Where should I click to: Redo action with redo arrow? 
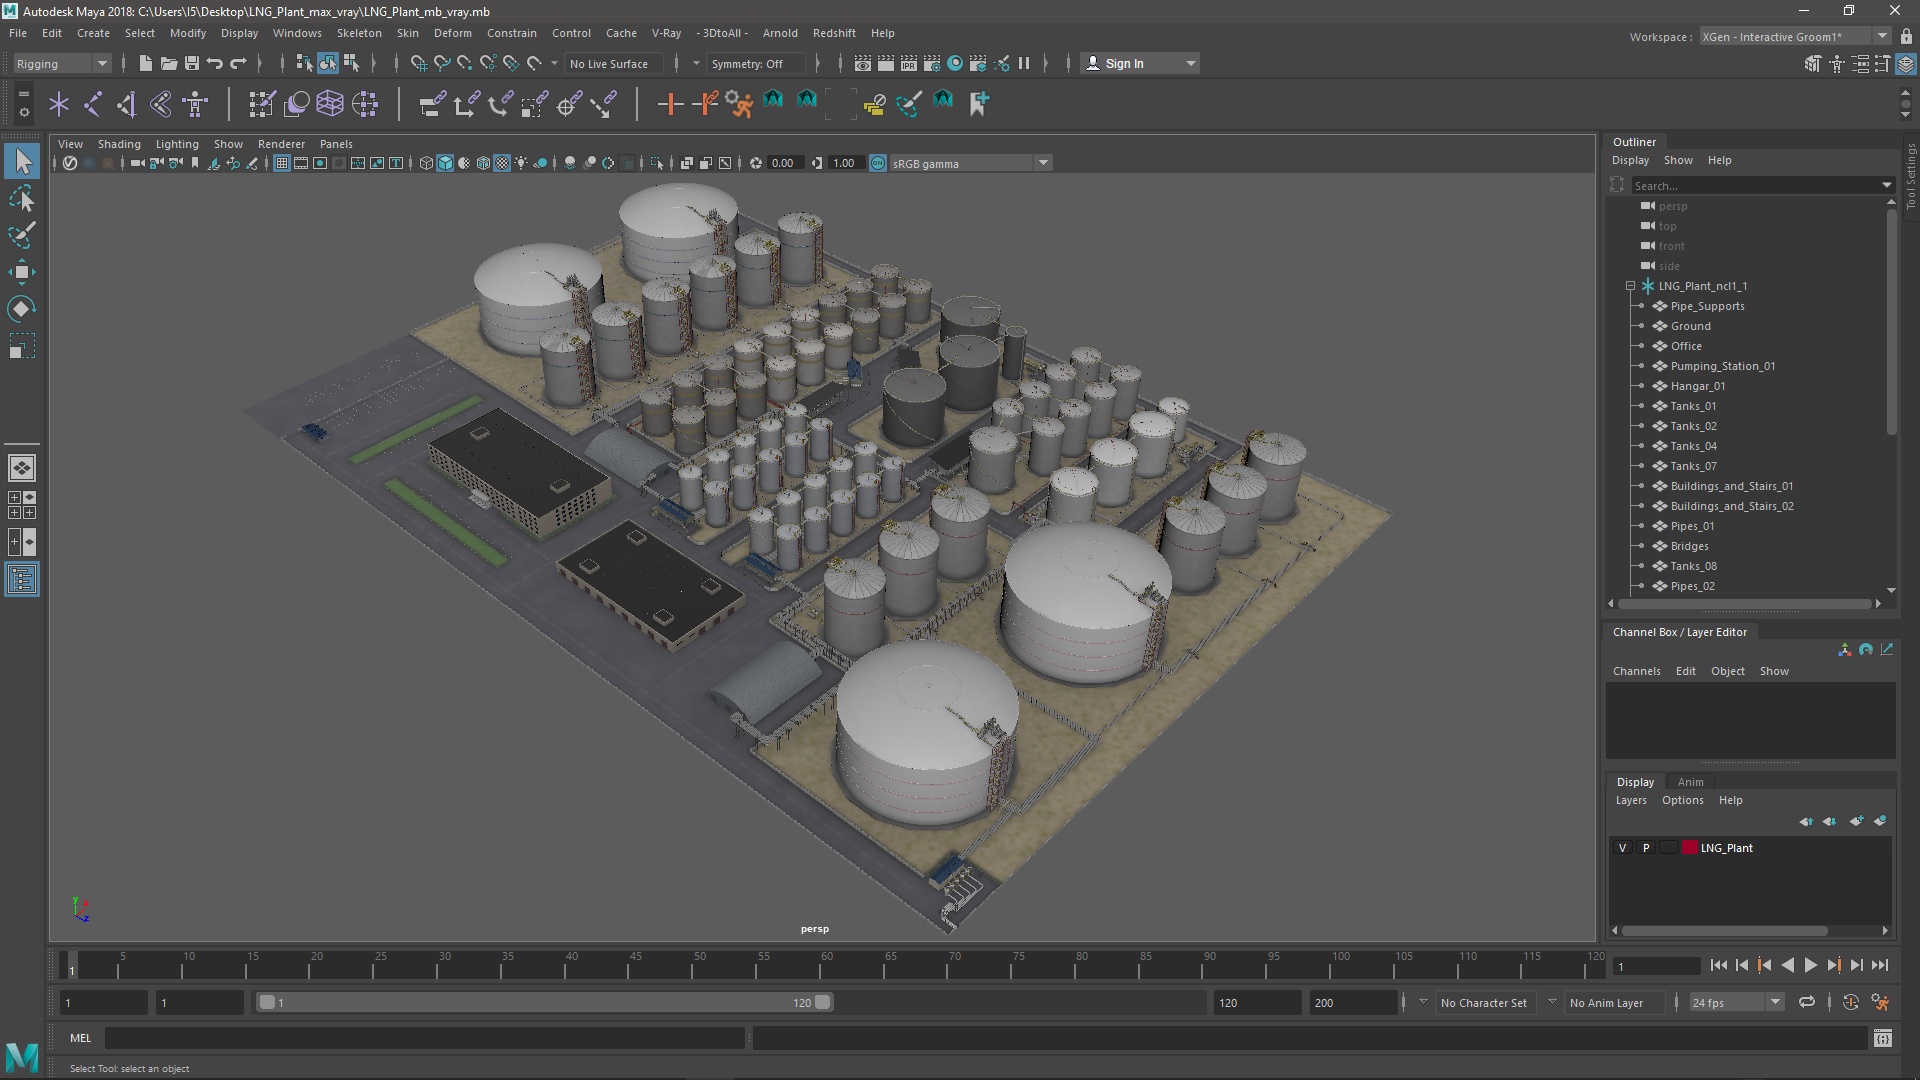coord(238,63)
